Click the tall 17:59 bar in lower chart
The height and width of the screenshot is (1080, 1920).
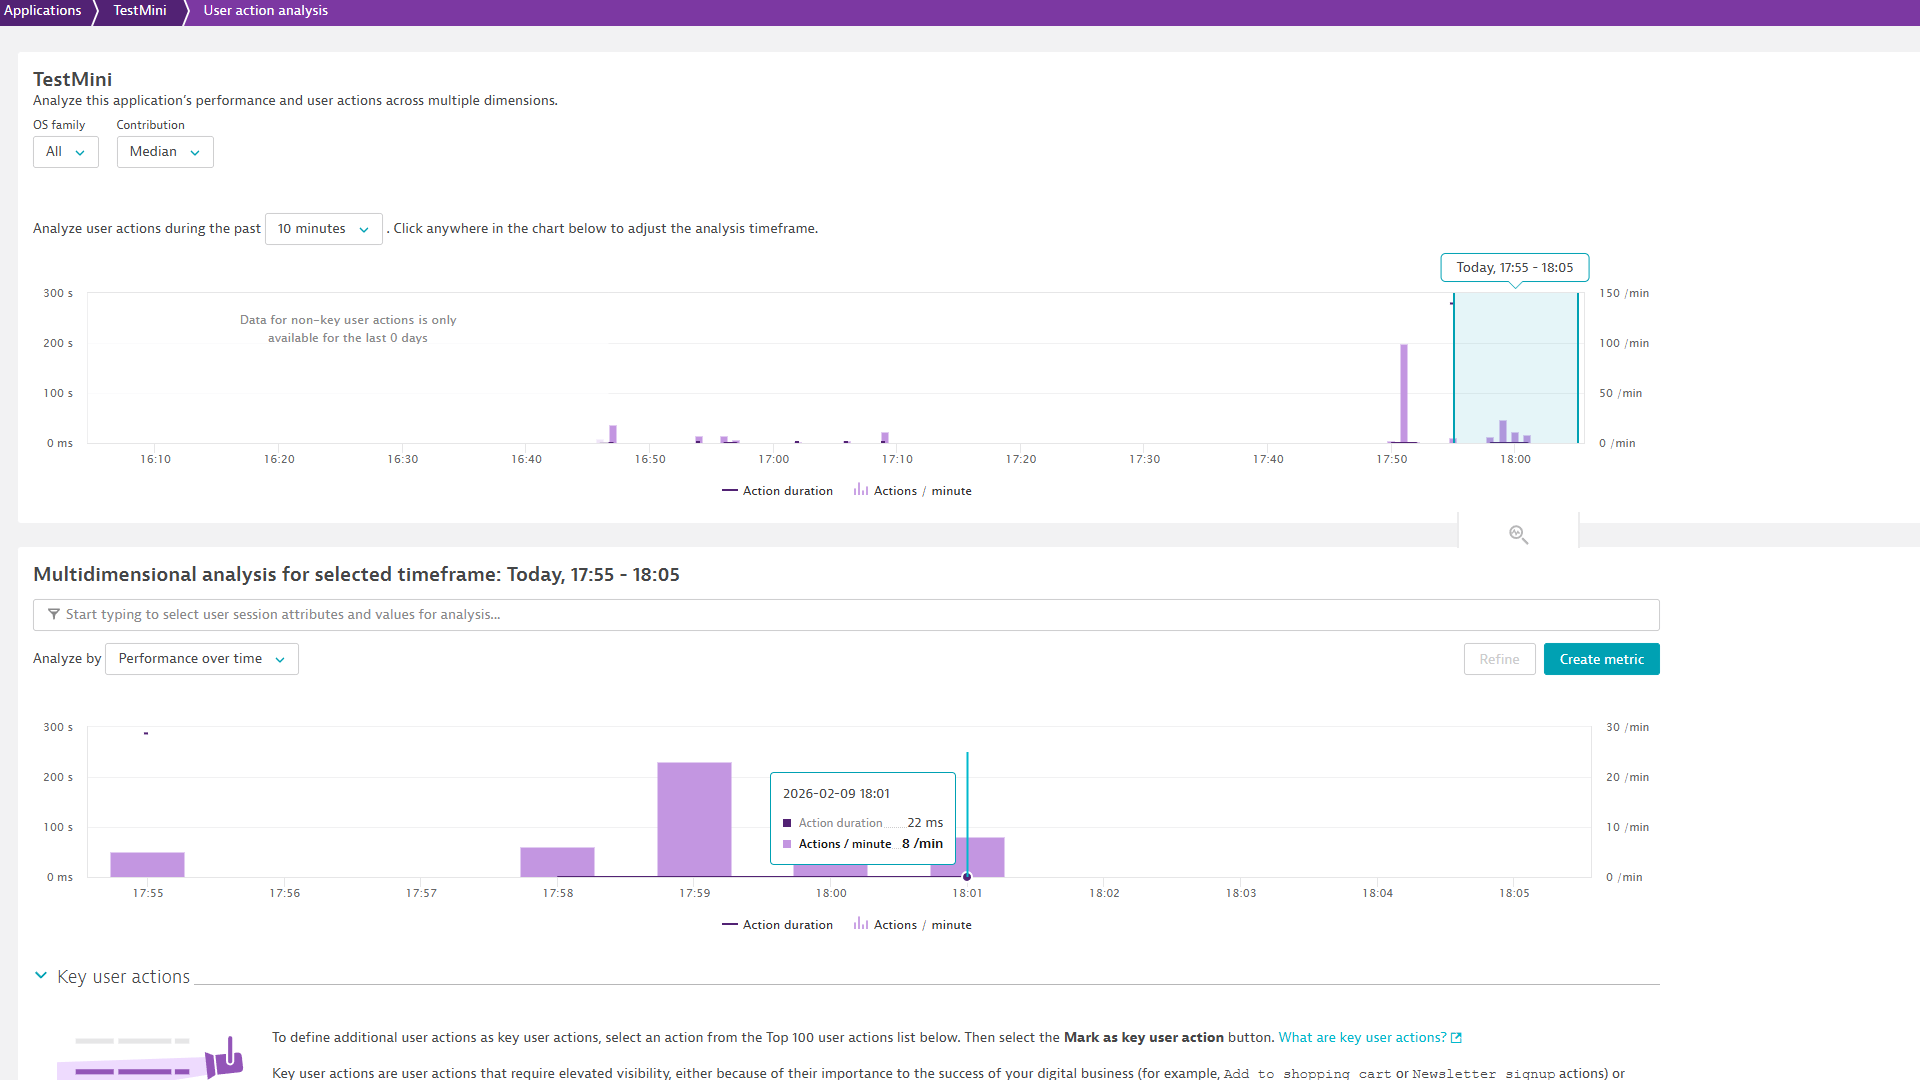click(x=694, y=818)
